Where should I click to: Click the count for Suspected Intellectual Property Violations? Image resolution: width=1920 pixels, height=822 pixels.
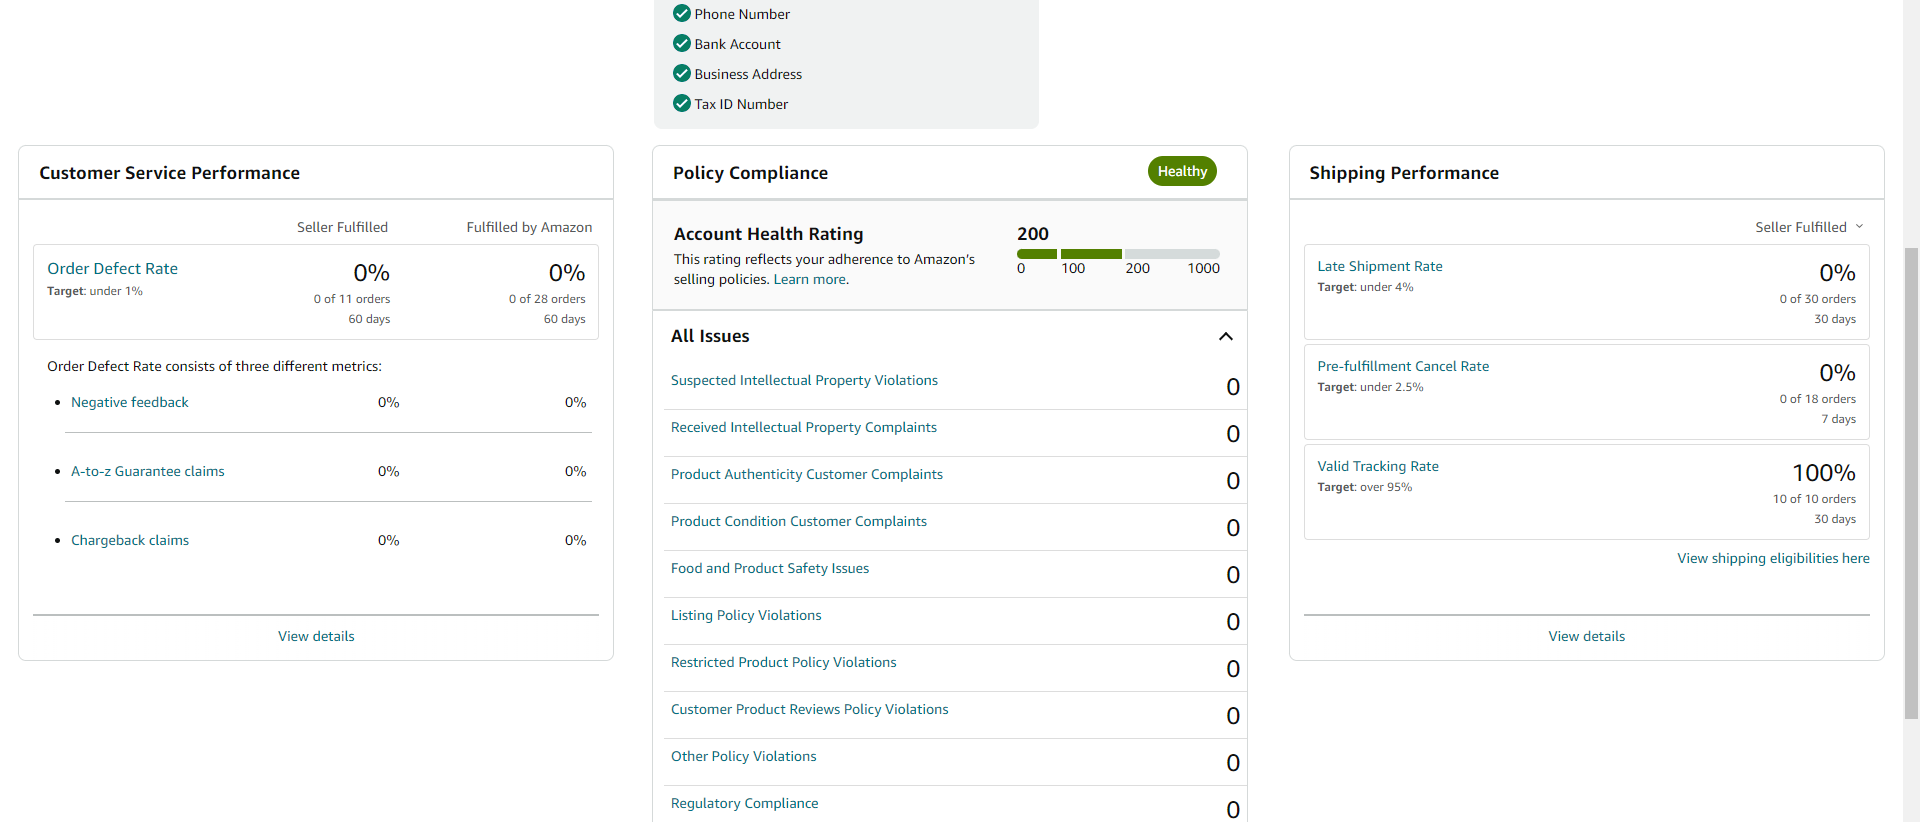click(x=1233, y=387)
